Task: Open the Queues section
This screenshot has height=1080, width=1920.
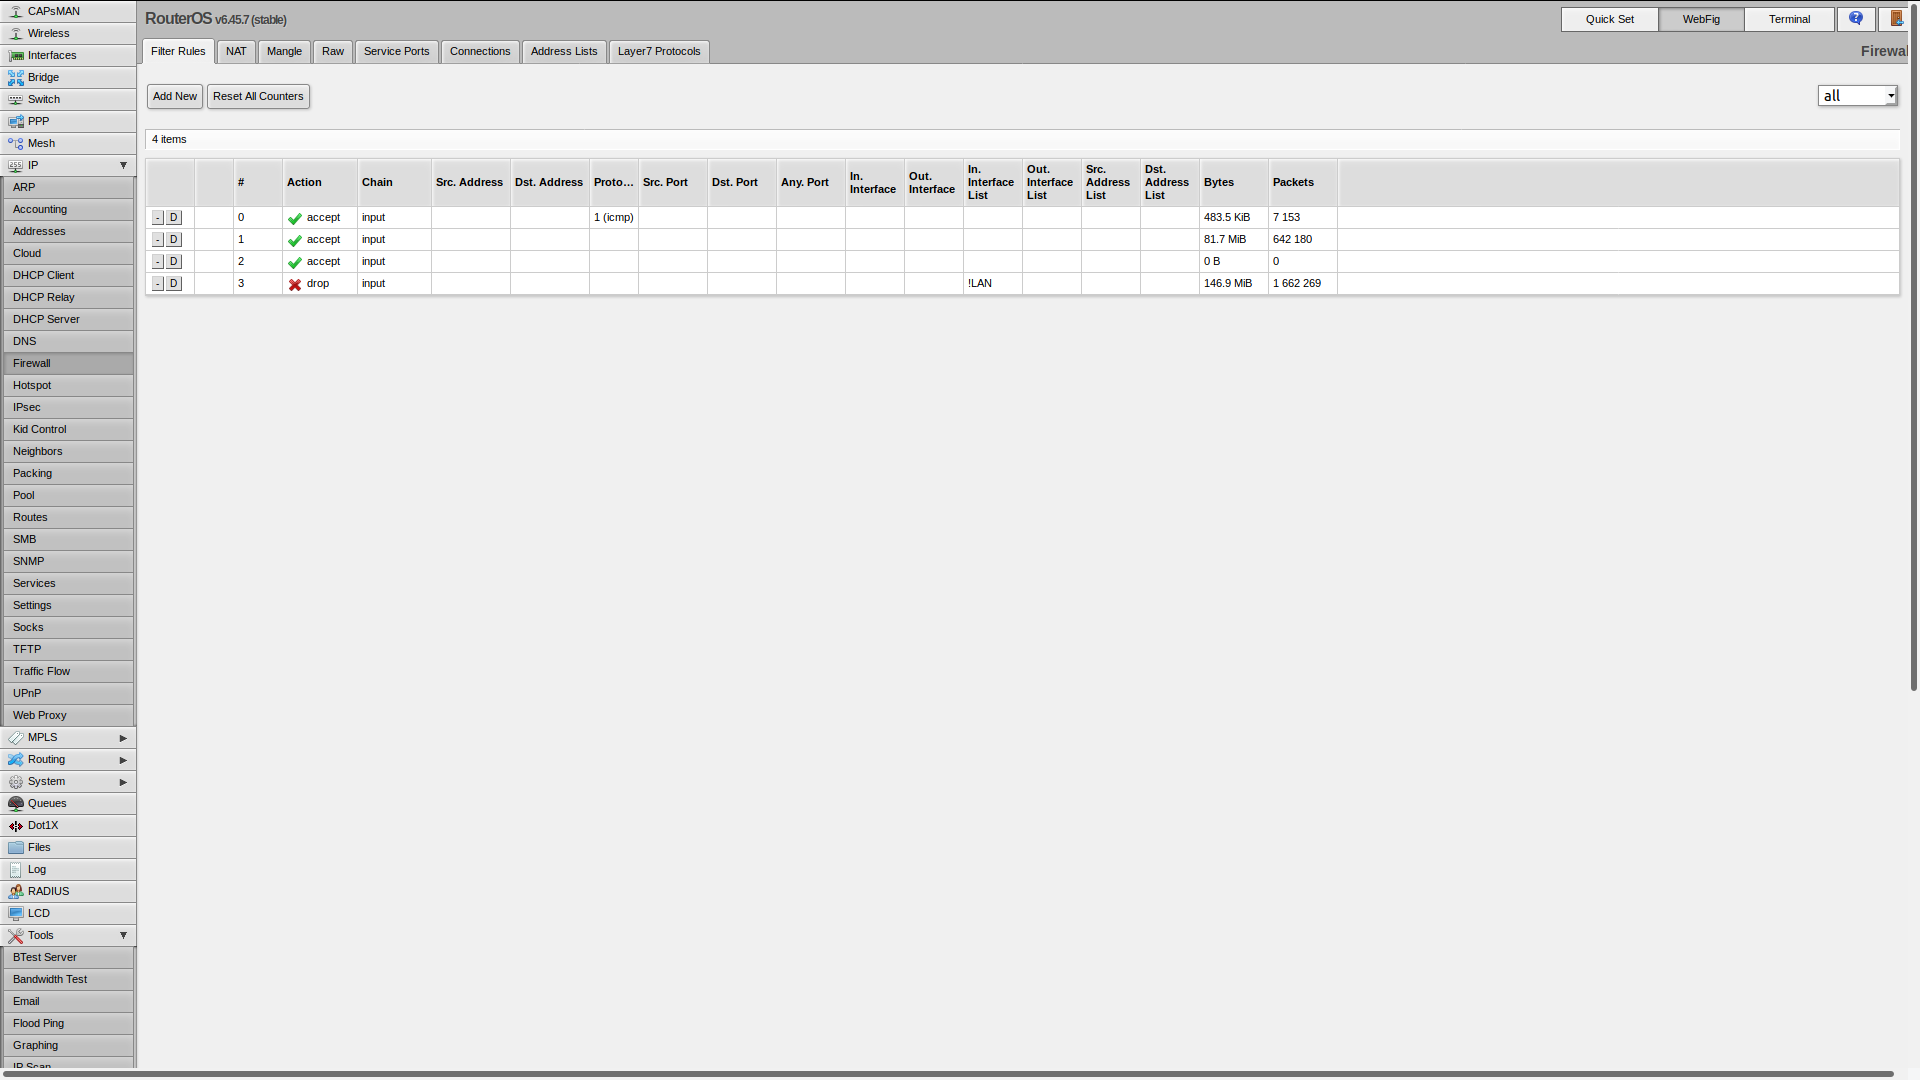Action: pyautogui.click(x=47, y=803)
